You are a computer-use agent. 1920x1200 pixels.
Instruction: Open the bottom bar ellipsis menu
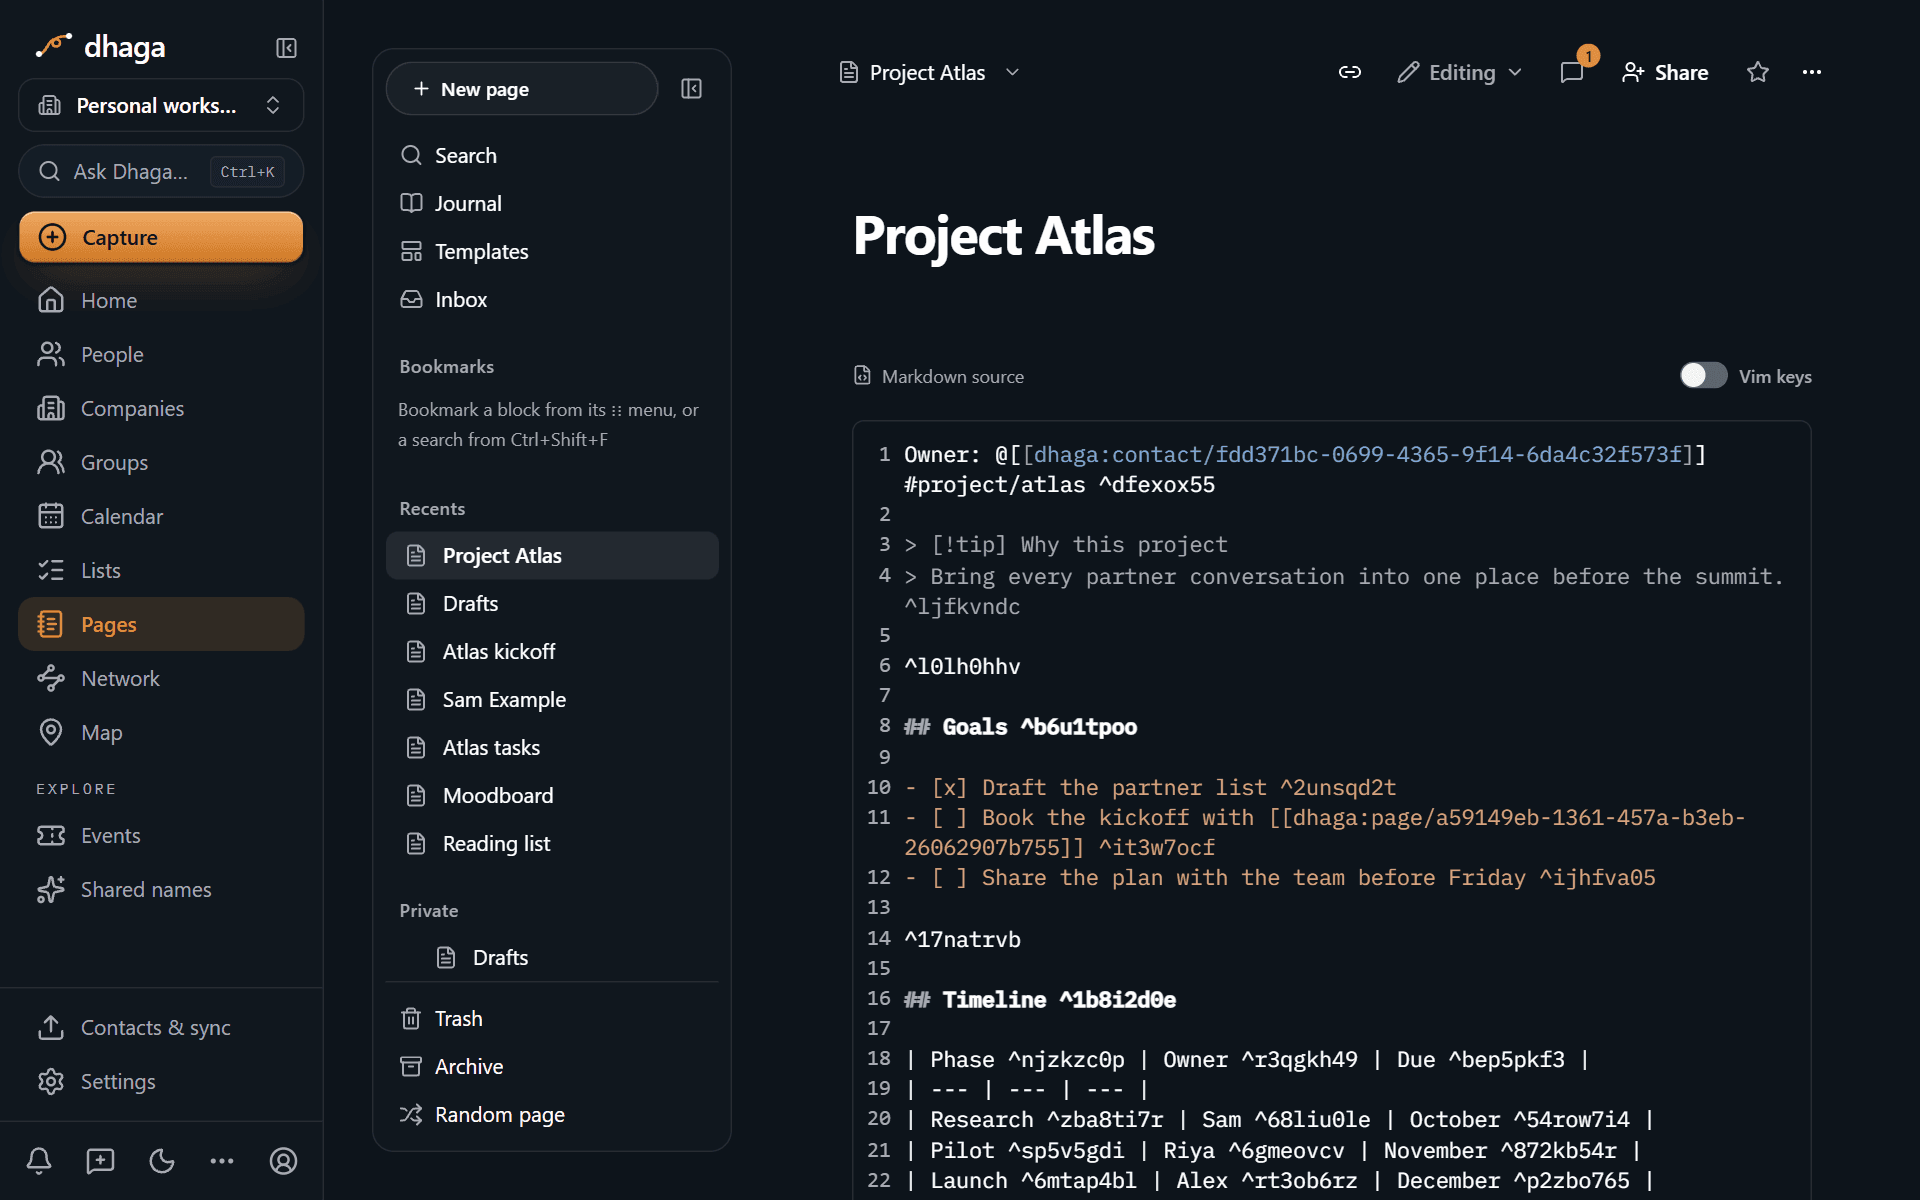[222, 1161]
